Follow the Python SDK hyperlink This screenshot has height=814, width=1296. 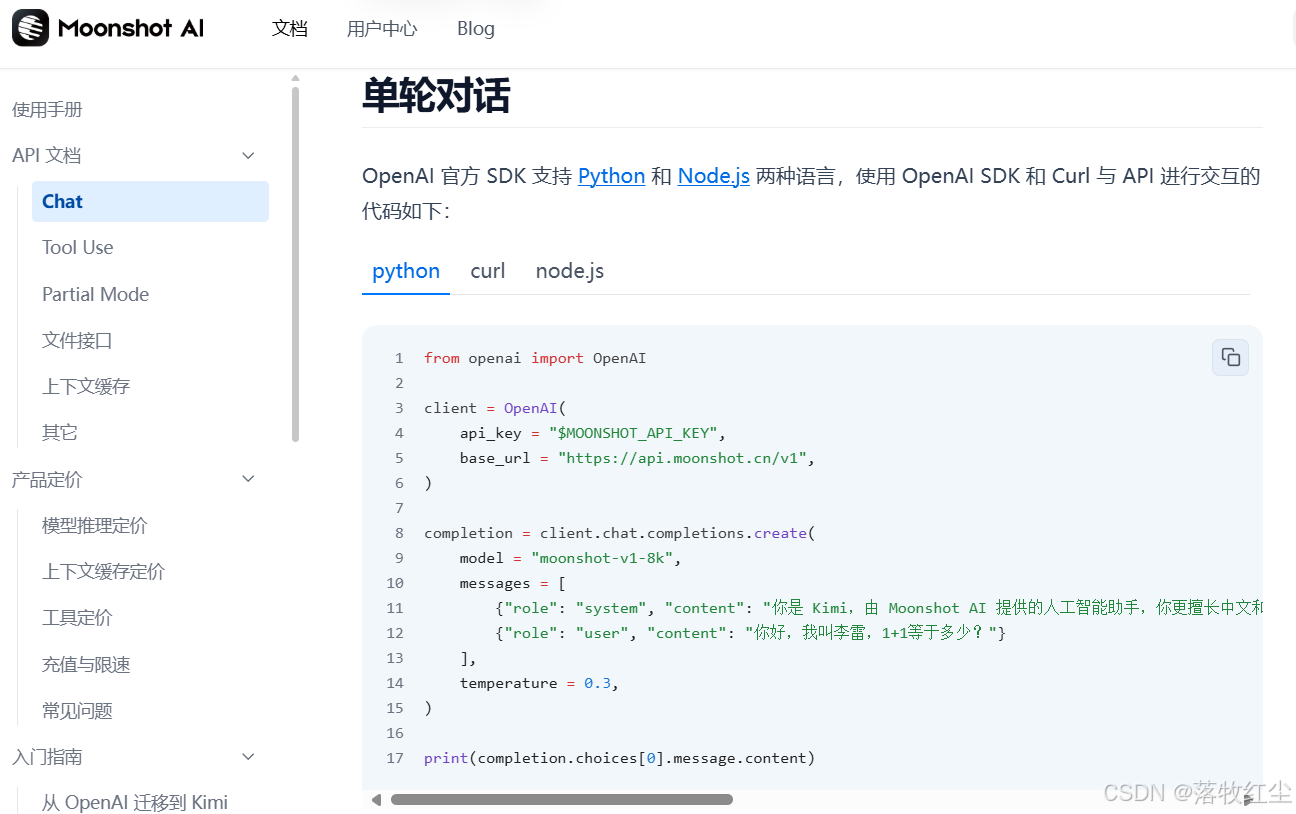pyautogui.click(x=611, y=176)
